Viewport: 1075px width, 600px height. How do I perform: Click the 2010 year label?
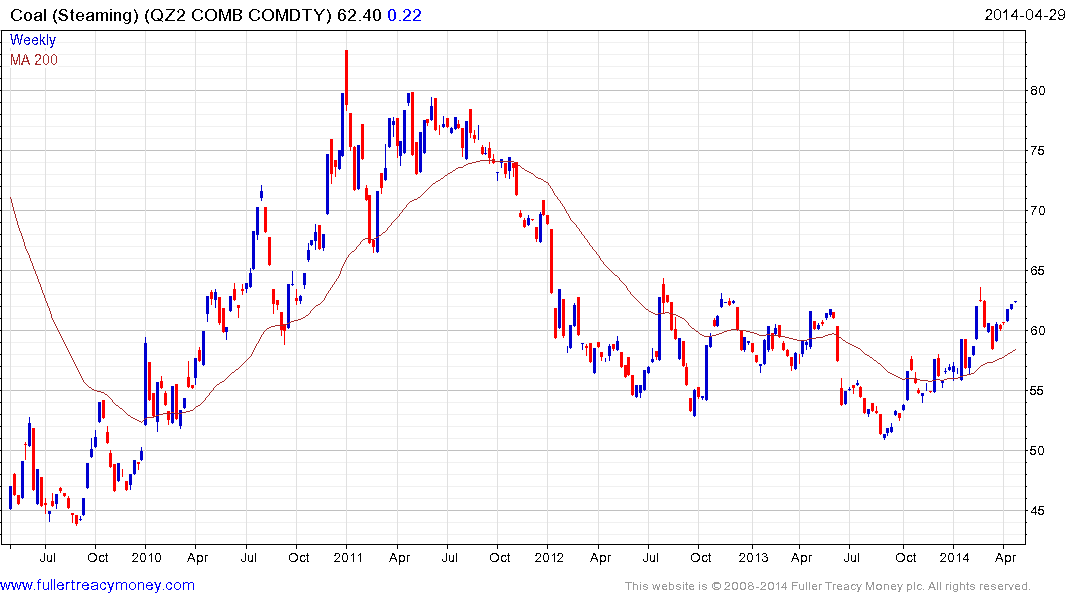[x=146, y=557]
